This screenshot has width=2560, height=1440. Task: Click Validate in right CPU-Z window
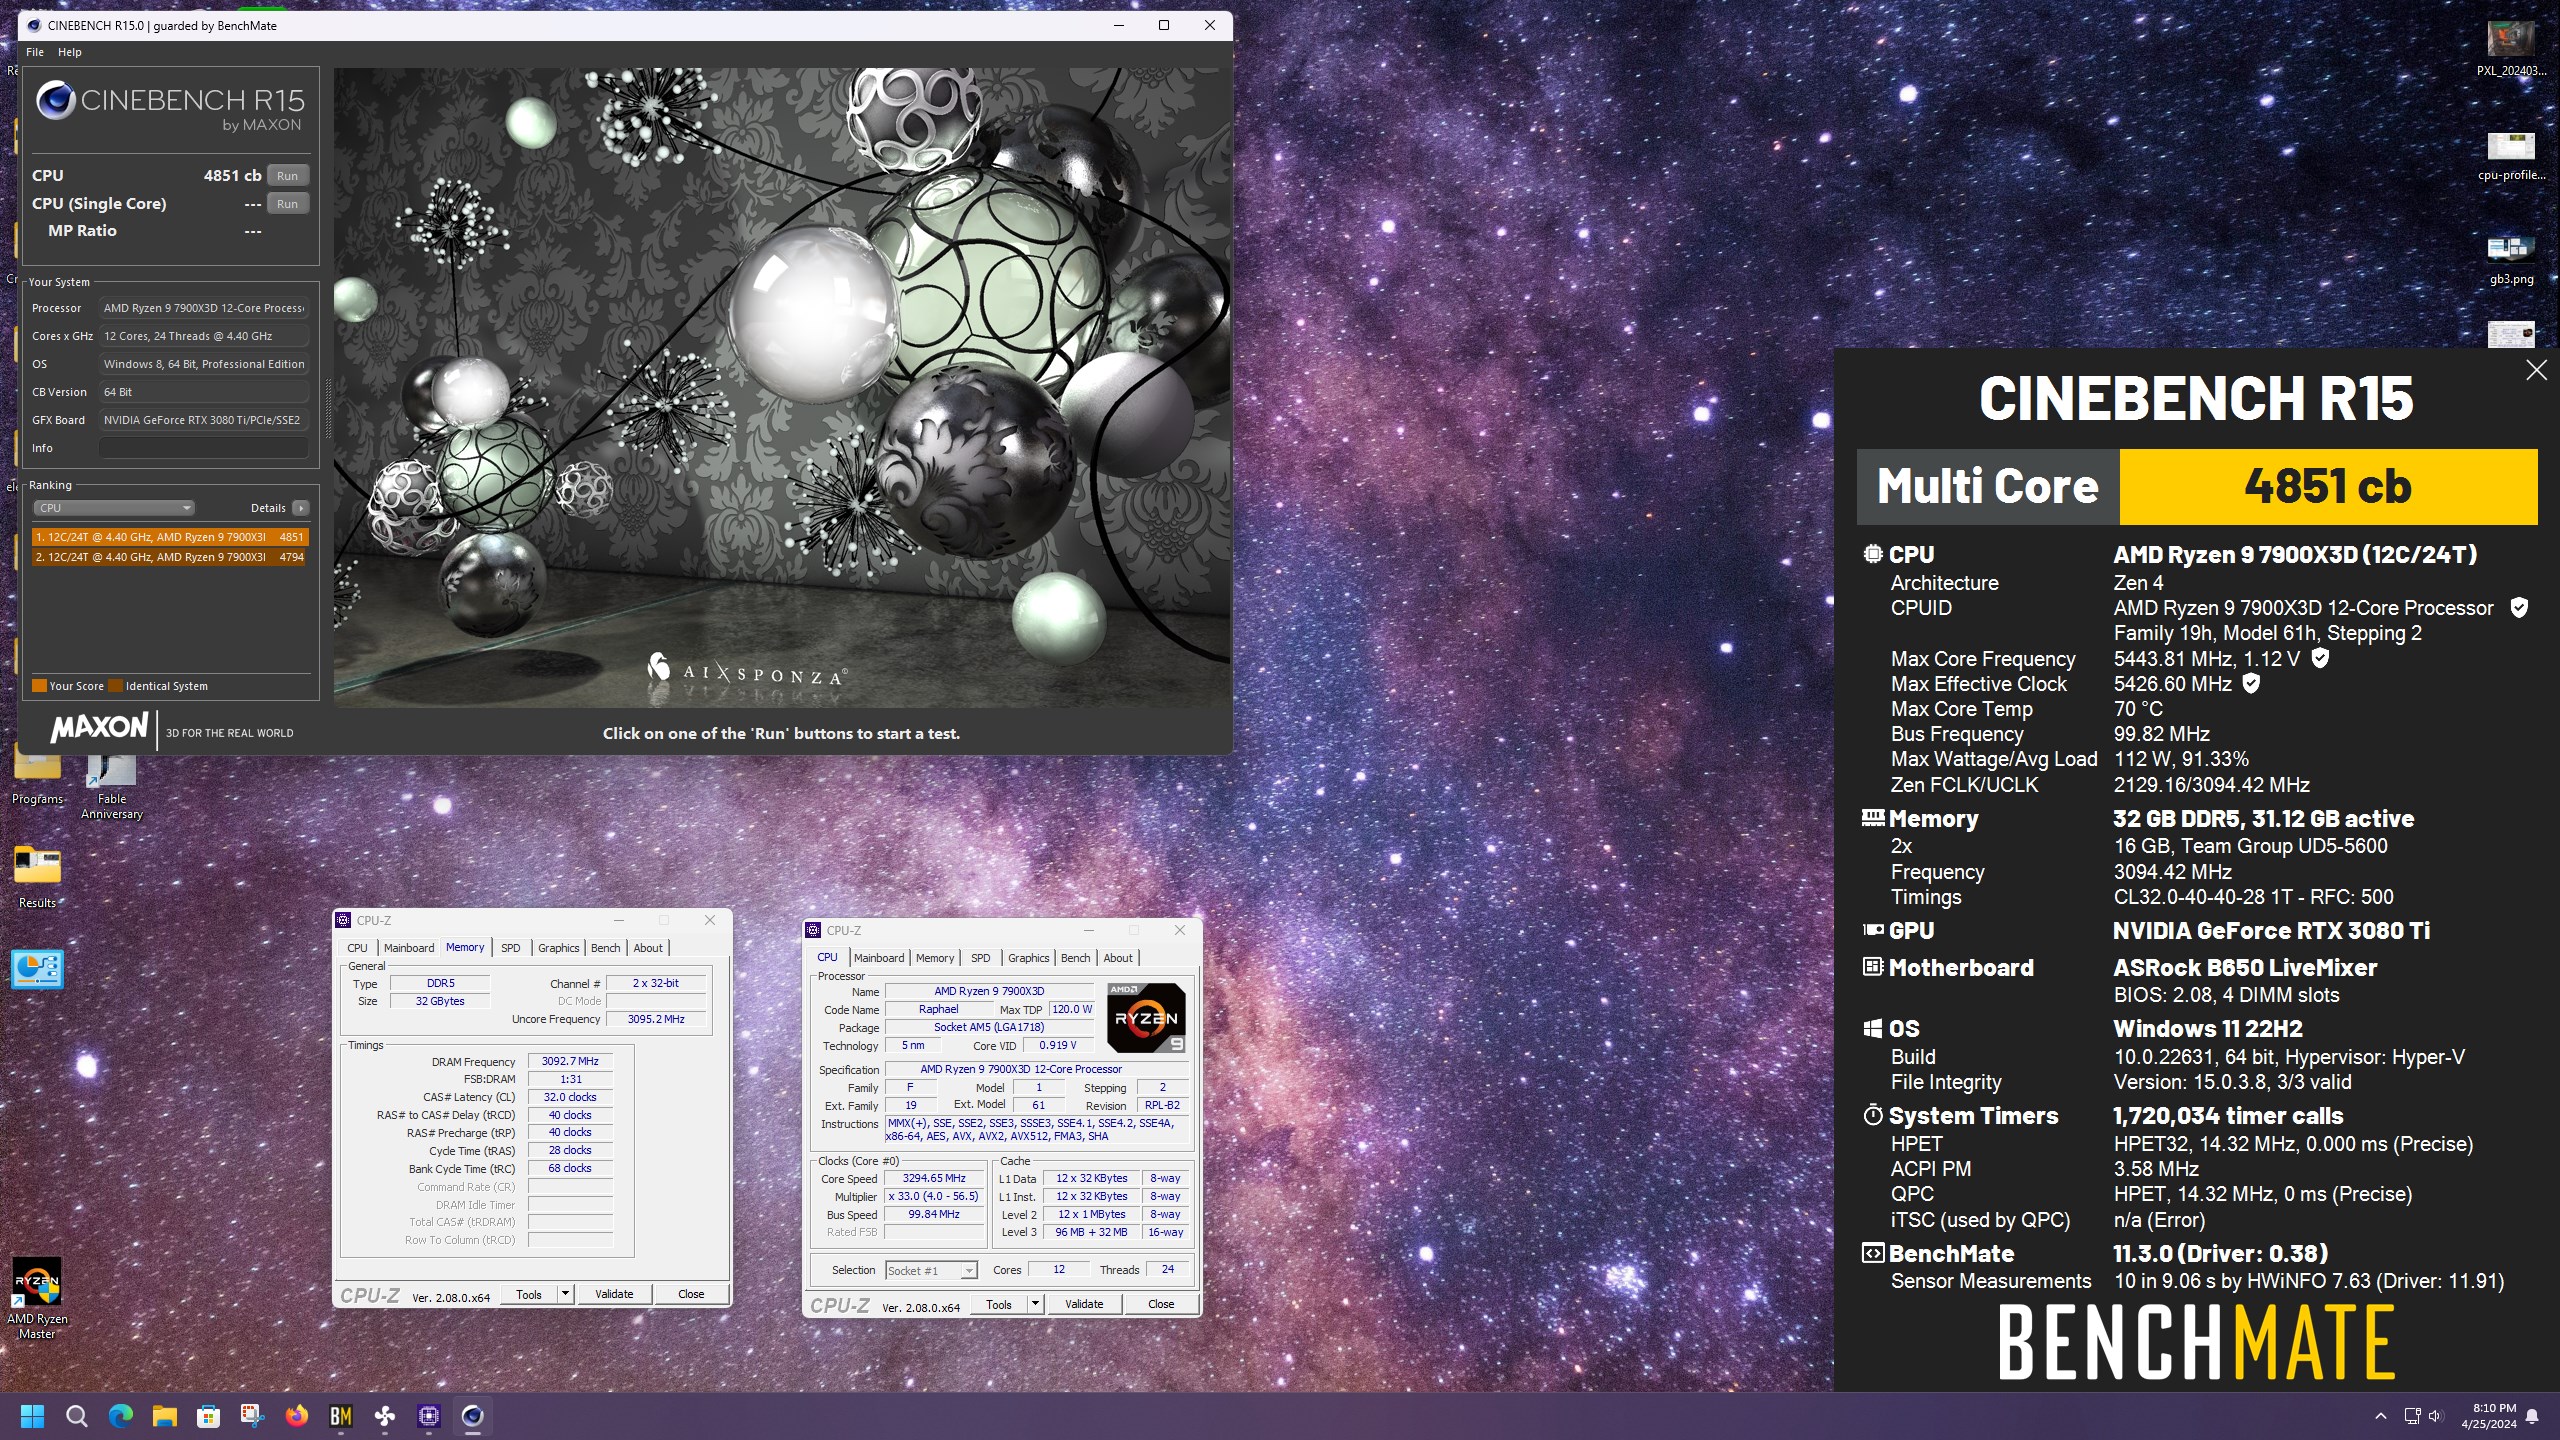click(1084, 1304)
